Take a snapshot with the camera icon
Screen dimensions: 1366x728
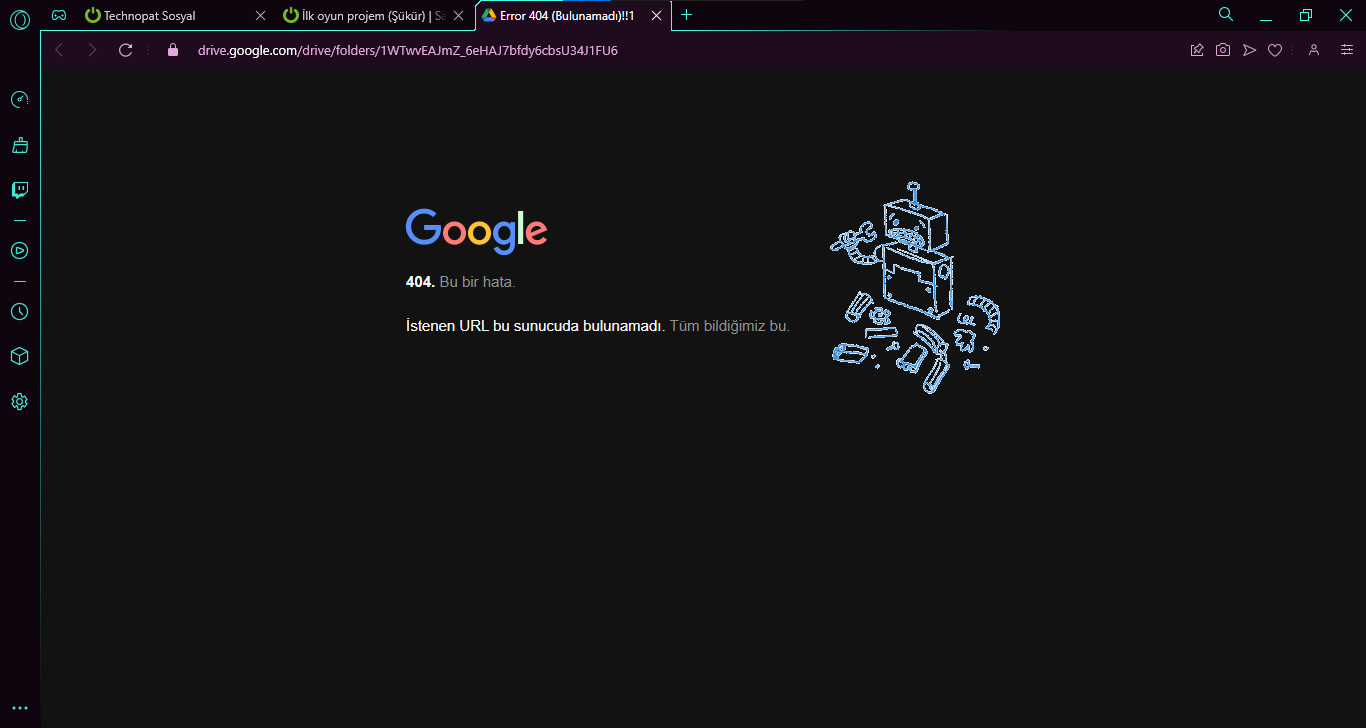click(x=1223, y=50)
